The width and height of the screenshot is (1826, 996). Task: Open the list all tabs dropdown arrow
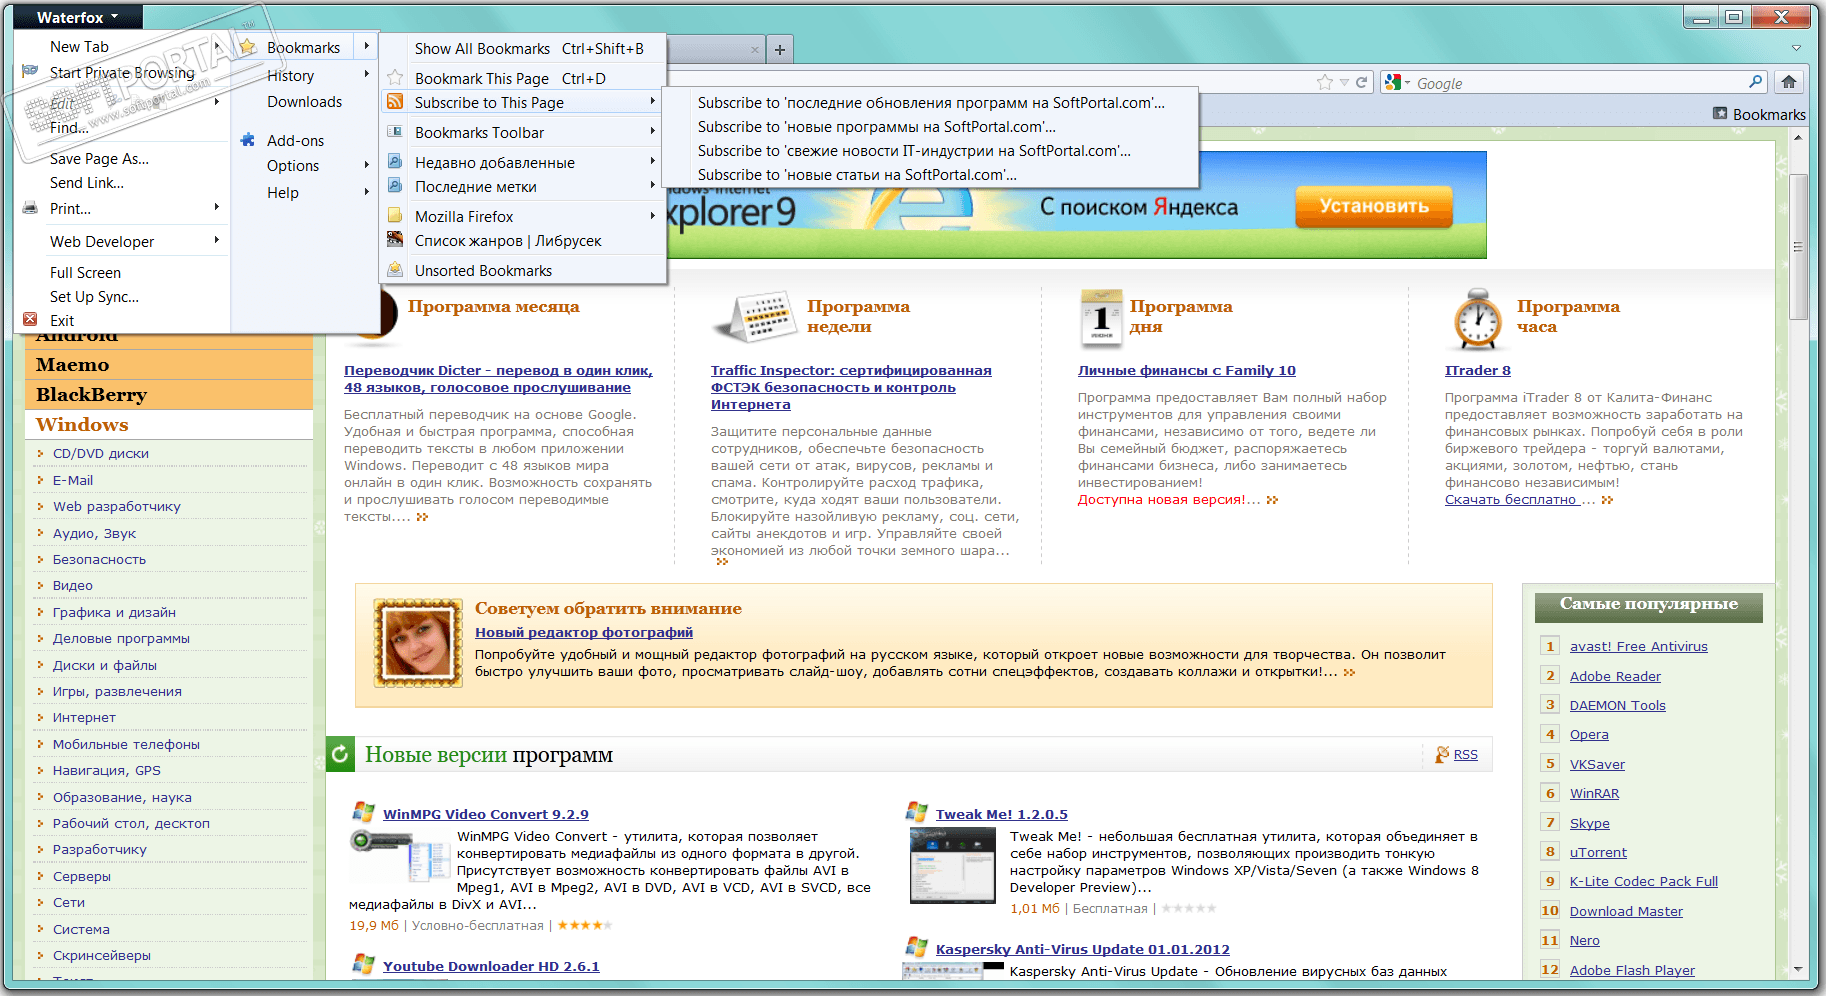pos(1796,48)
